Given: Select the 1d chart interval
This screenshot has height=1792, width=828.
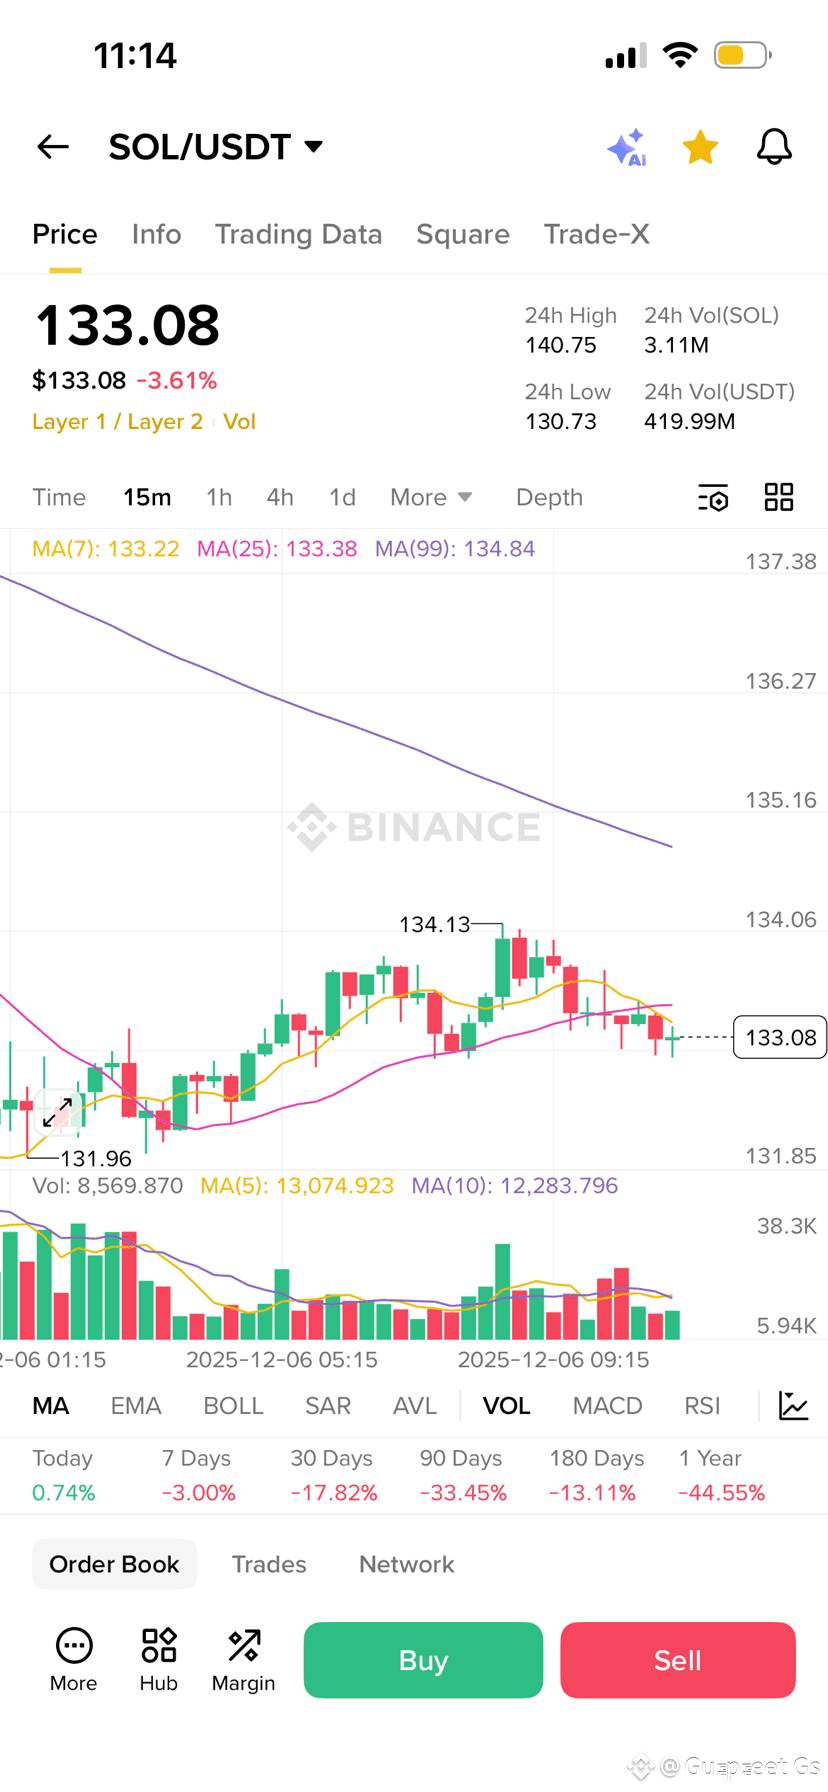Looking at the screenshot, I should (342, 497).
